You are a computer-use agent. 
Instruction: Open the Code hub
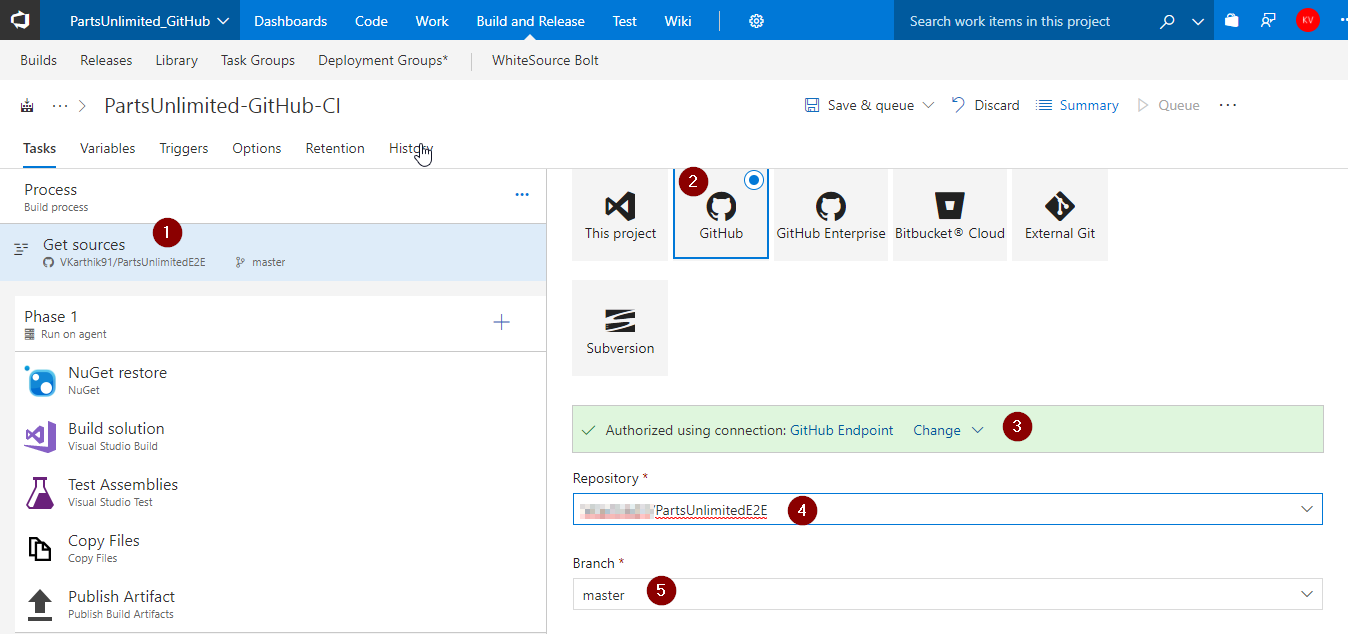click(x=371, y=21)
